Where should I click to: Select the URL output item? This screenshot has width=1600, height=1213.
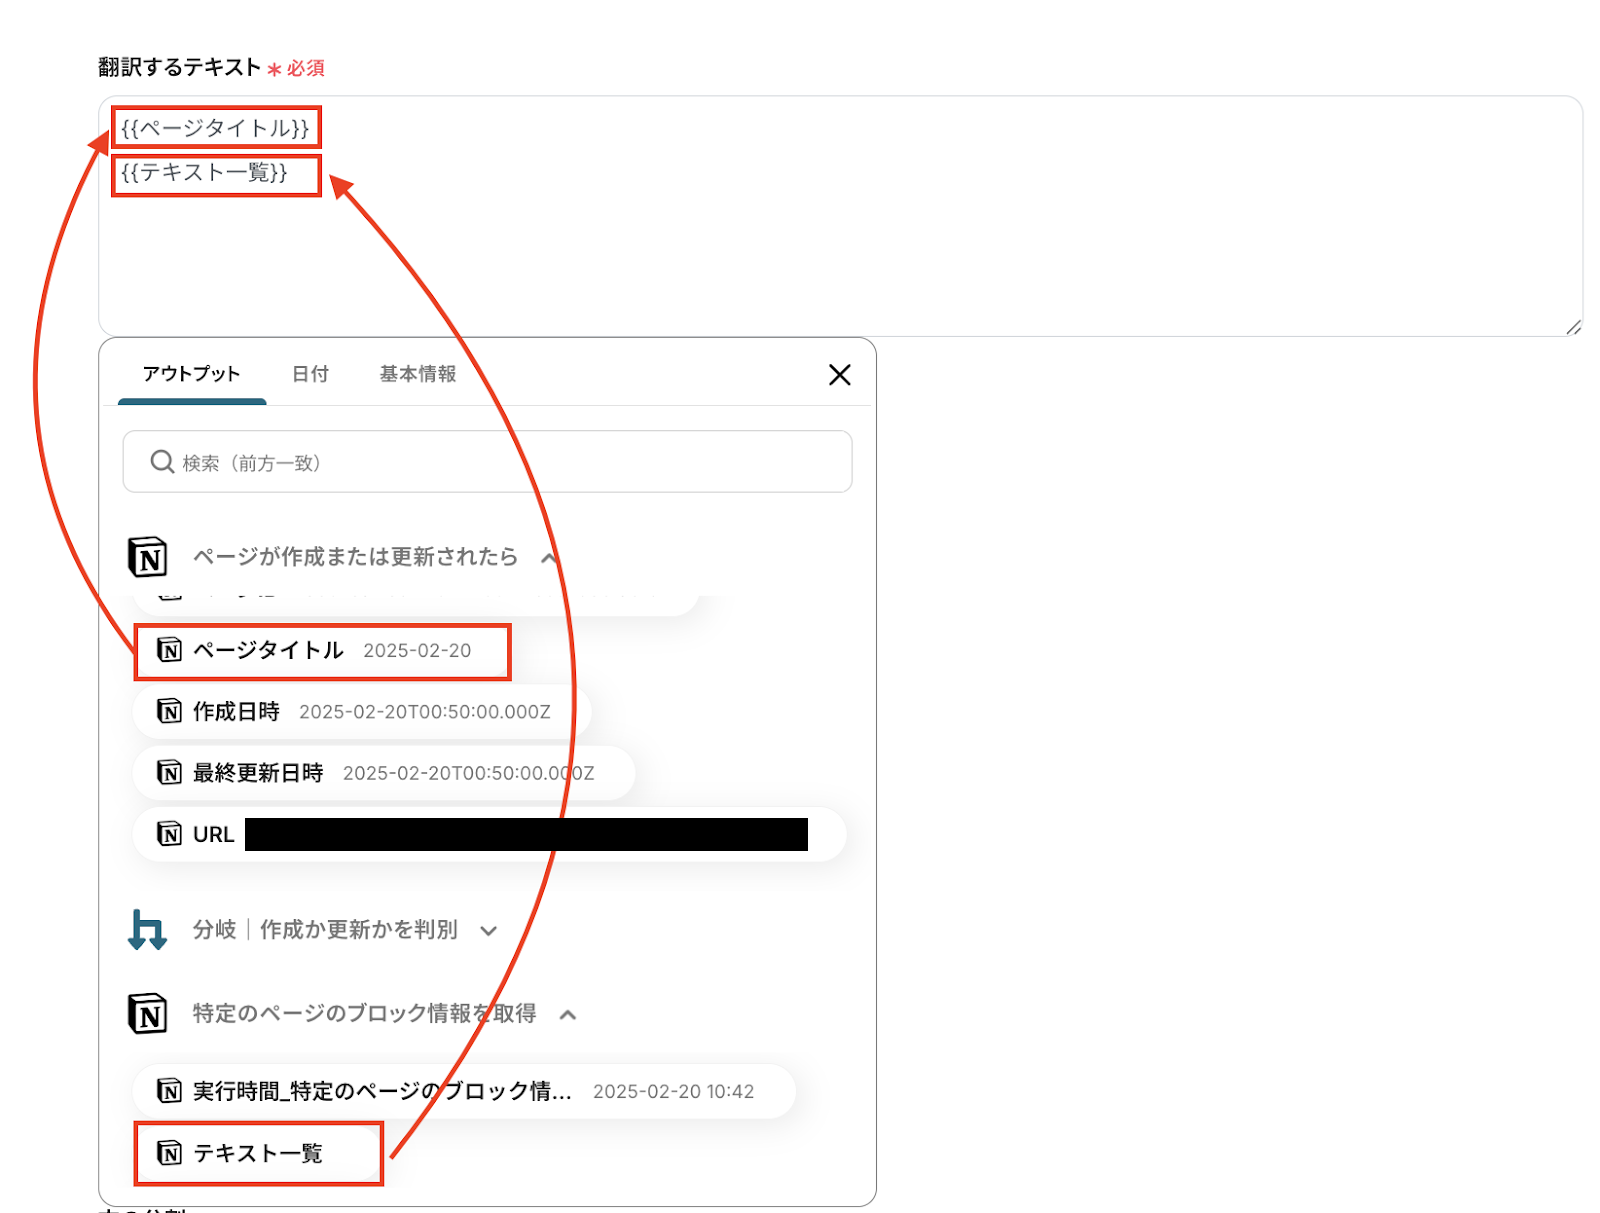coord(490,834)
